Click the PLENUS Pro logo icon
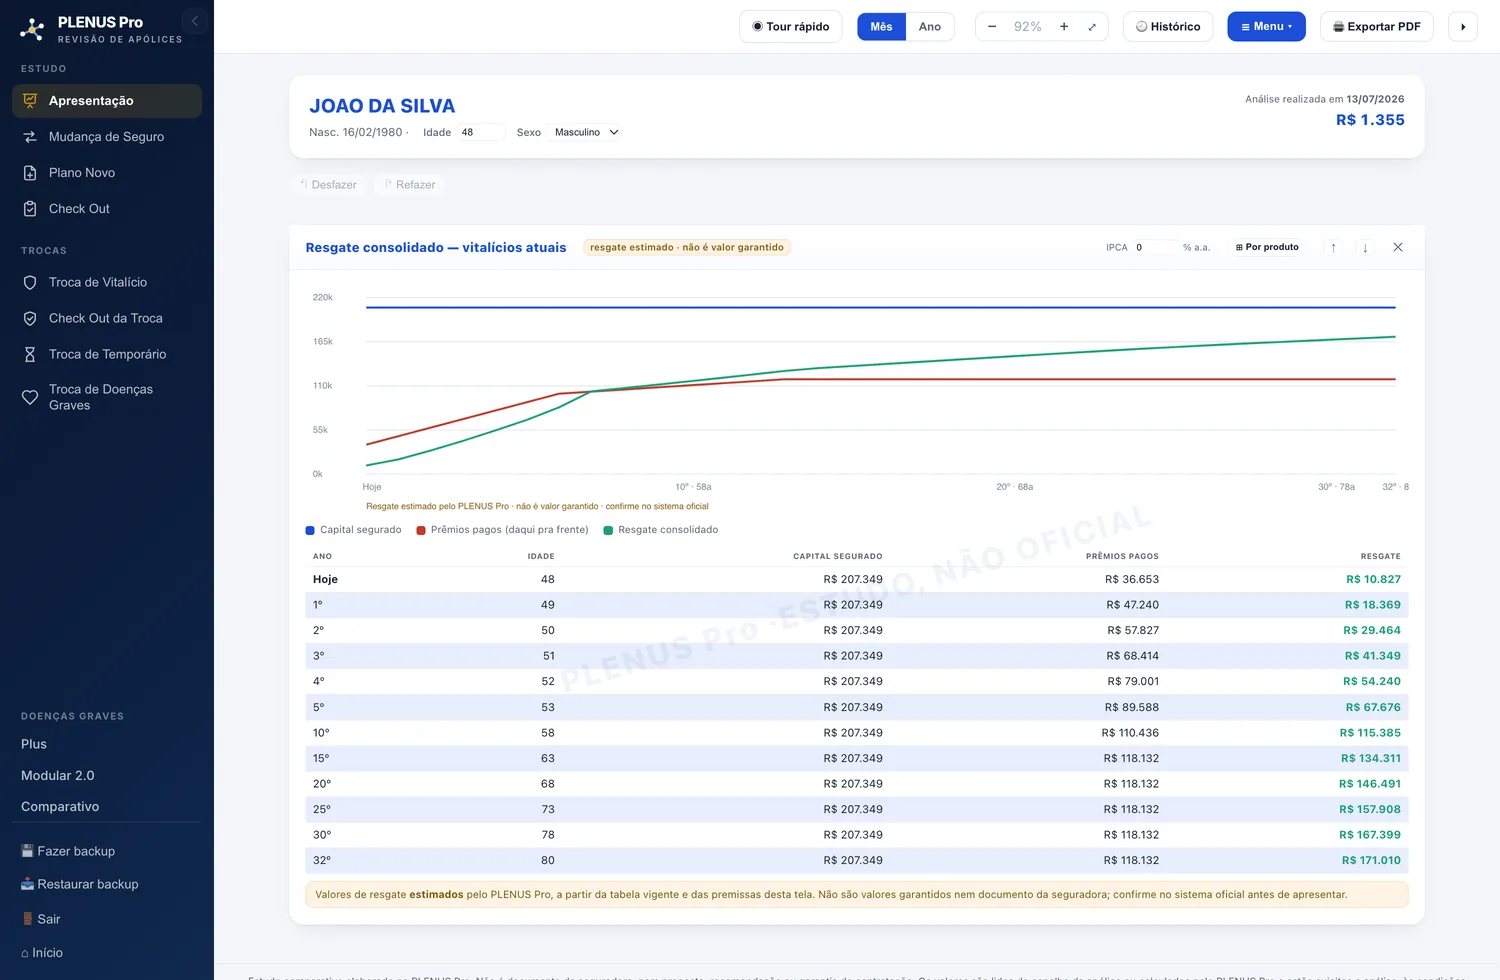This screenshot has width=1500, height=980. 32,29
